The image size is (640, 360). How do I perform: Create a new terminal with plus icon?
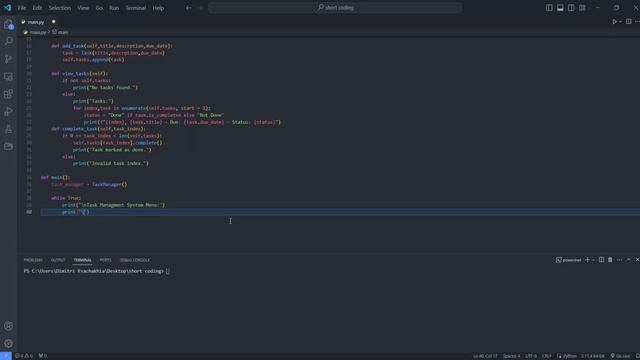pyautogui.click(x=587, y=260)
